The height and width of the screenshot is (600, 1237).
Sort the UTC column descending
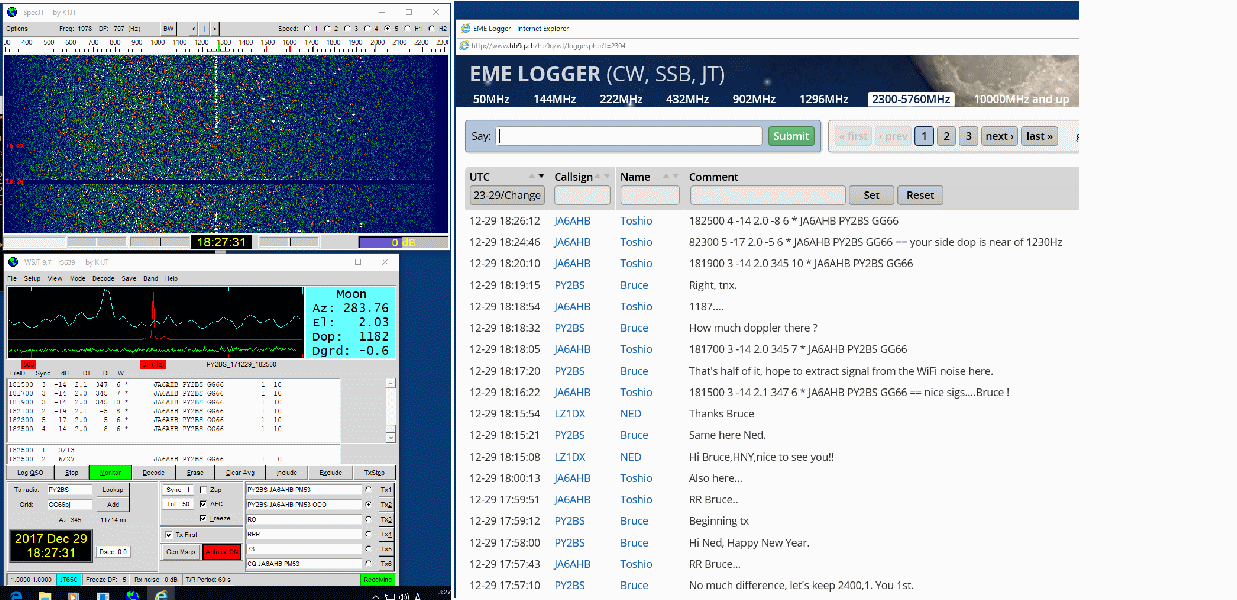pos(543,179)
